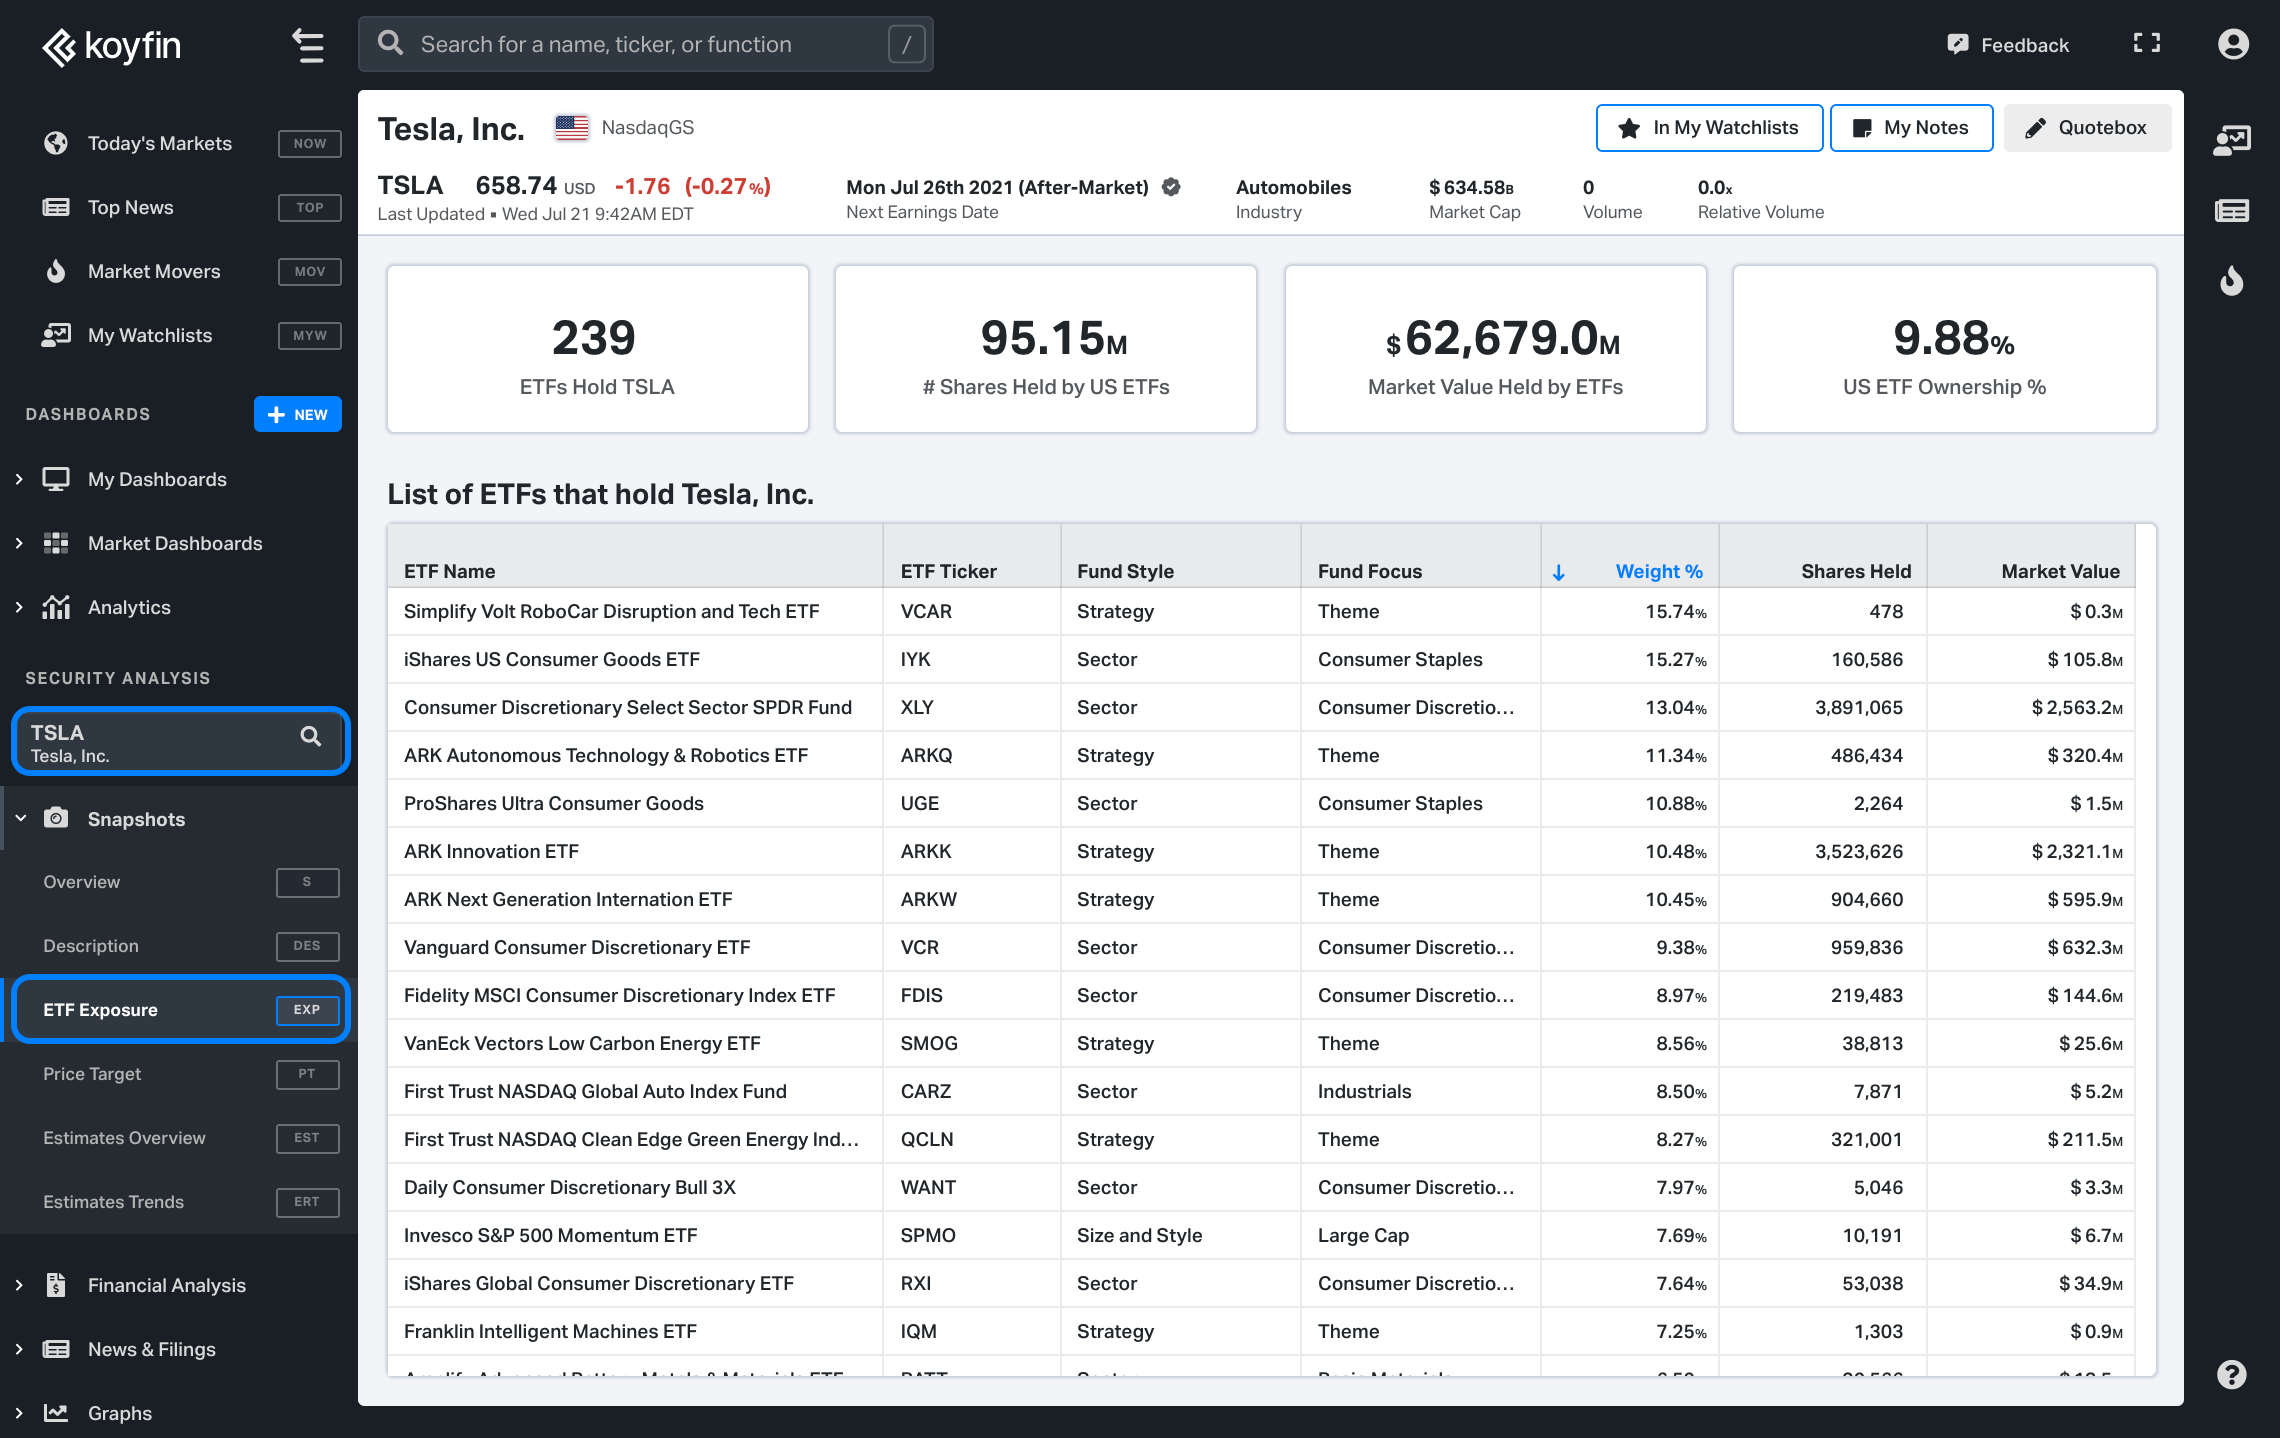Open the My Notes button
This screenshot has width=2280, height=1438.
(x=1911, y=128)
